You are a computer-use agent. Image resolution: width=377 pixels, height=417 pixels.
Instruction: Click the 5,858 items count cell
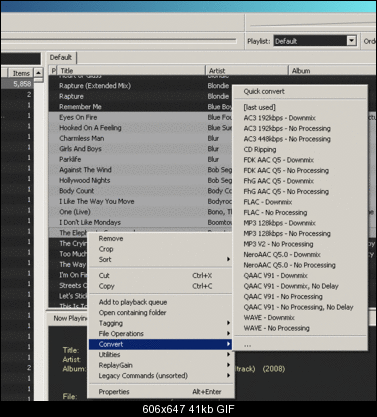pyautogui.click(x=17, y=84)
